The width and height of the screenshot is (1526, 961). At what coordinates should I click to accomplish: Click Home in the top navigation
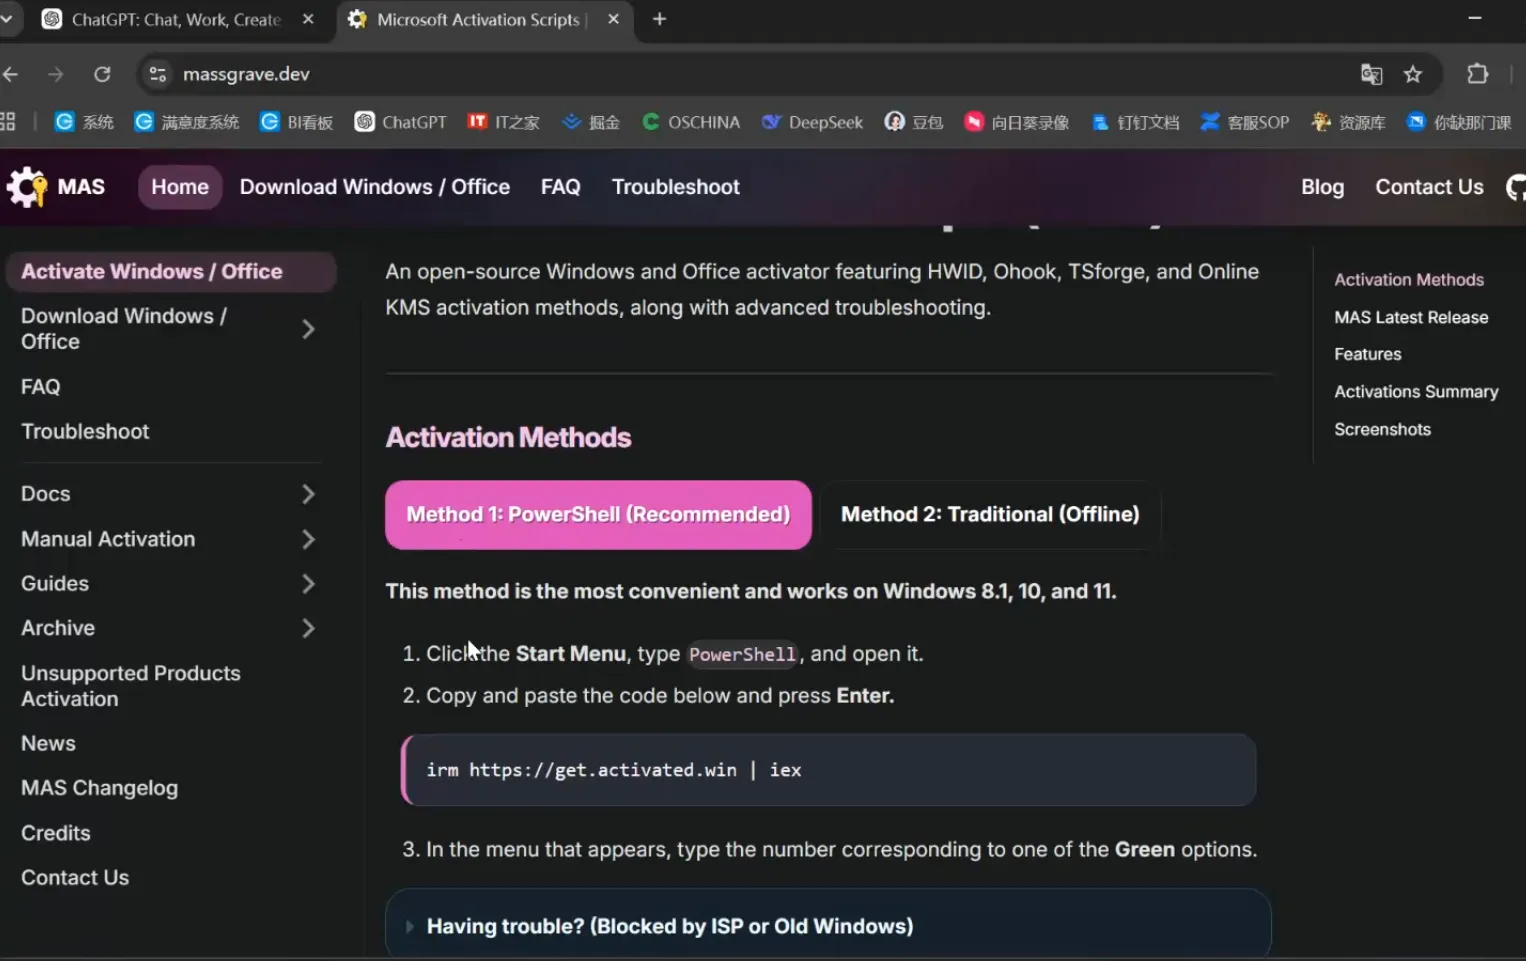pos(180,187)
